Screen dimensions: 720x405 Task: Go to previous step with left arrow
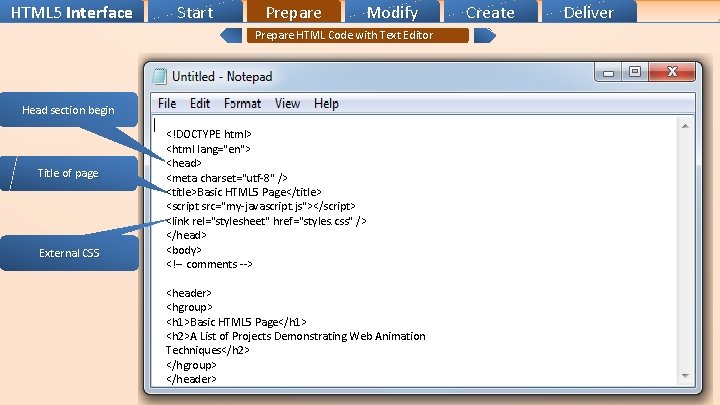tap(231, 35)
